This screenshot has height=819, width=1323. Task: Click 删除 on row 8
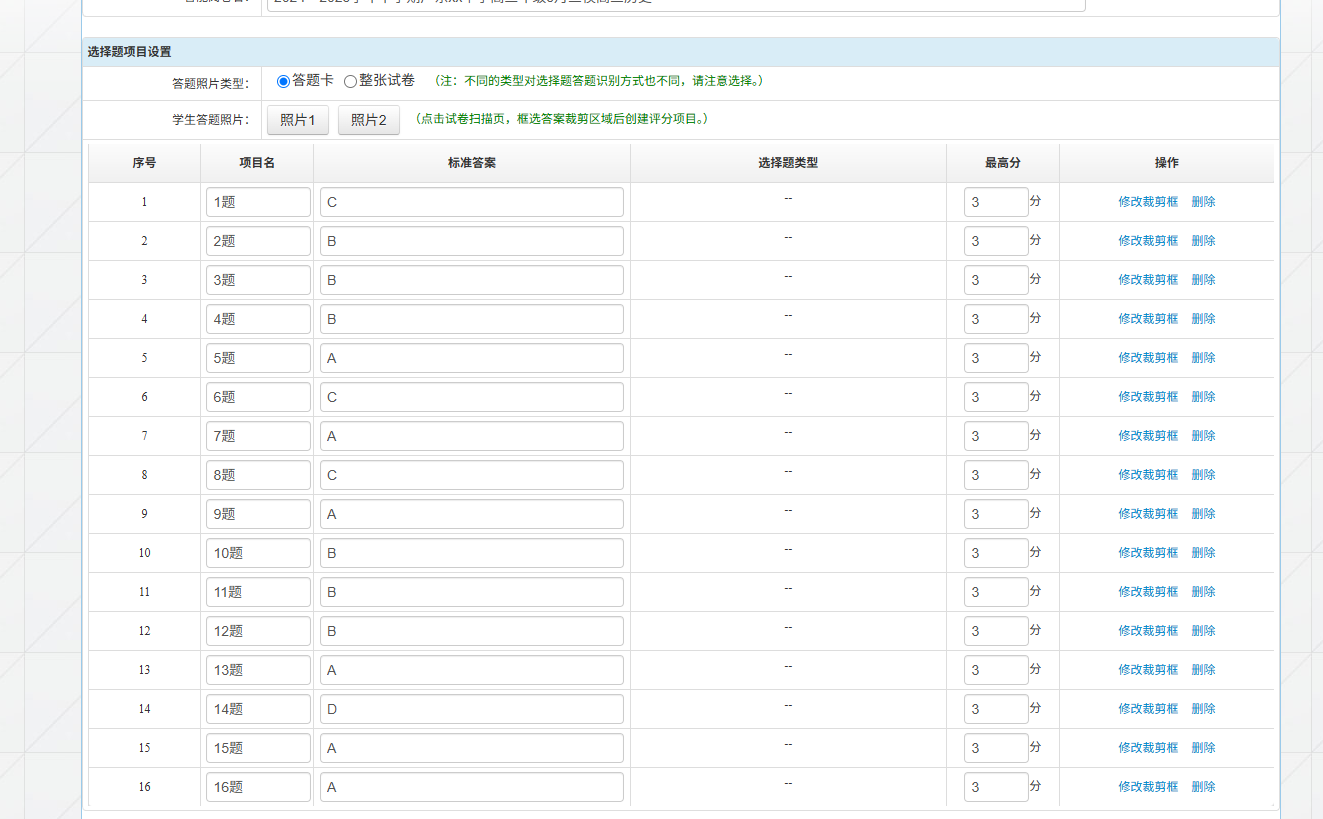[x=1203, y=475]
